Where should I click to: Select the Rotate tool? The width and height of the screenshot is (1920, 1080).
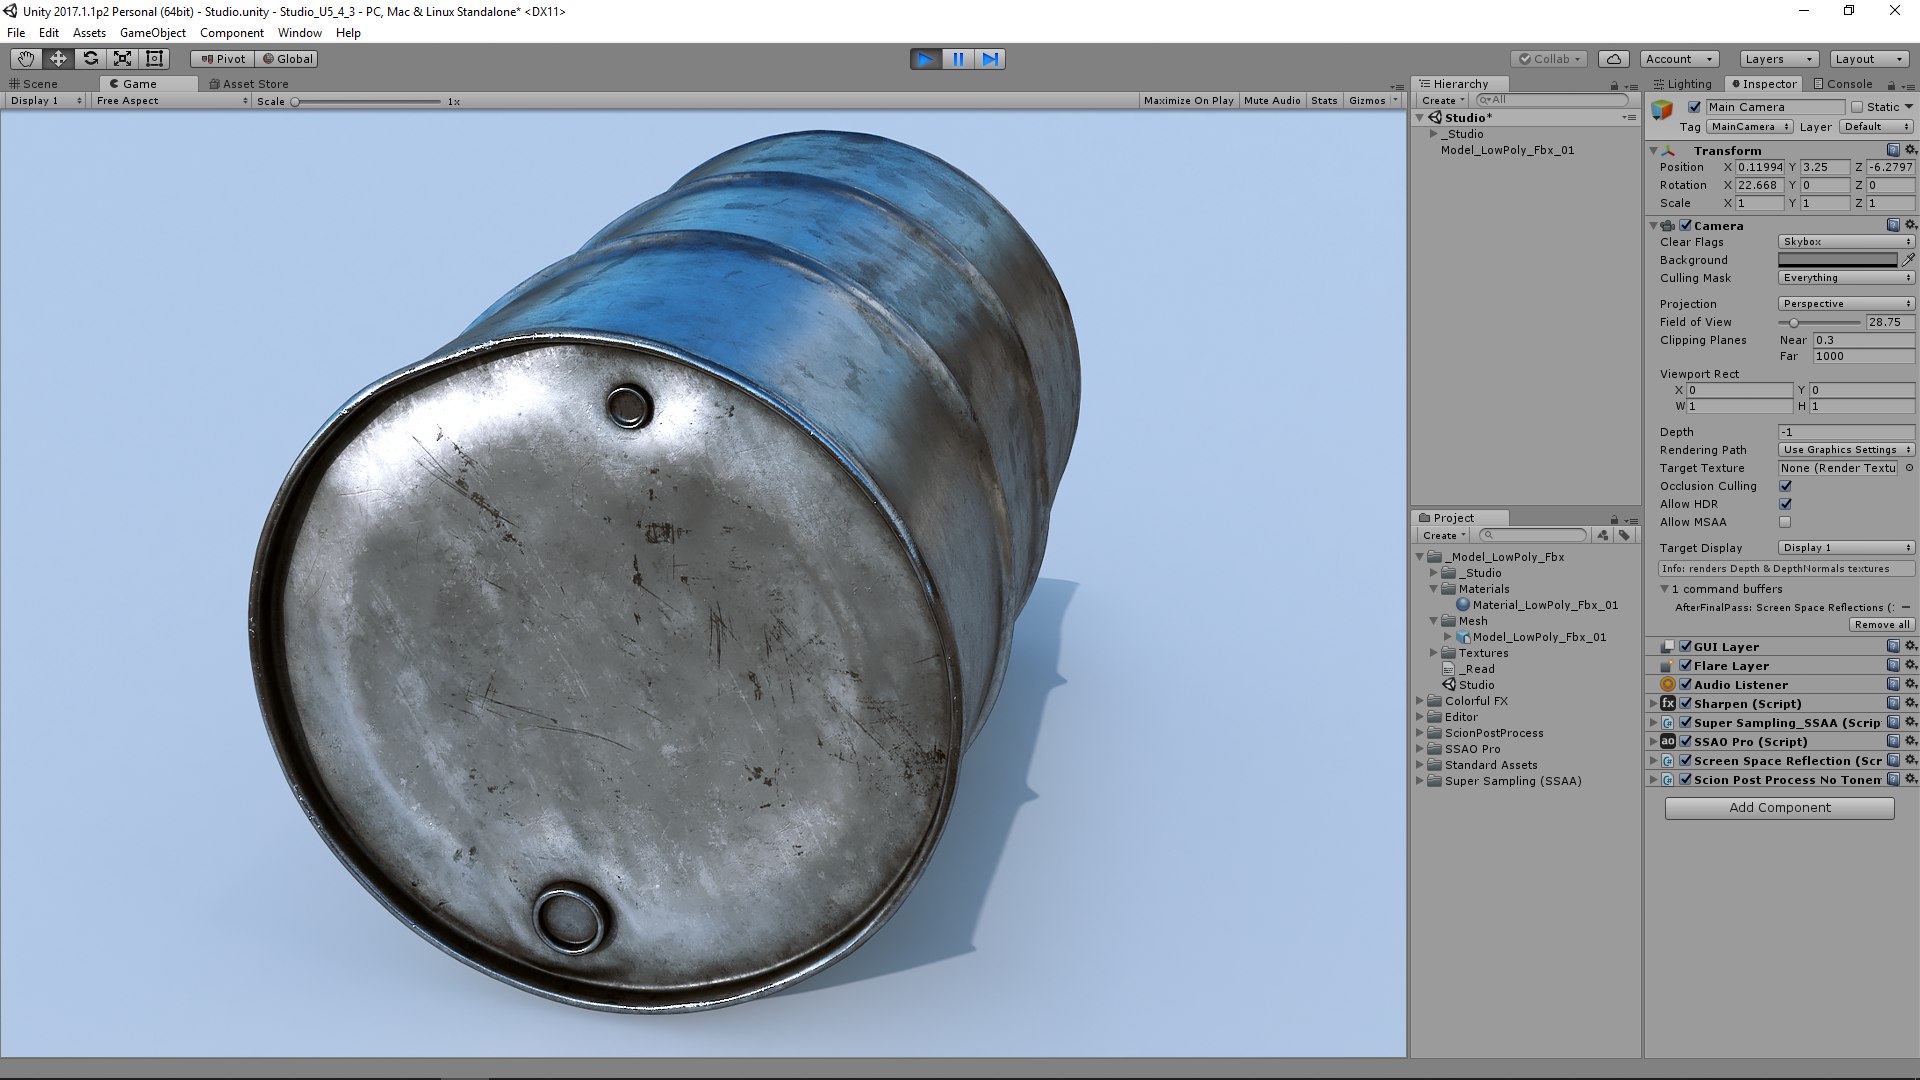point(90,59)
